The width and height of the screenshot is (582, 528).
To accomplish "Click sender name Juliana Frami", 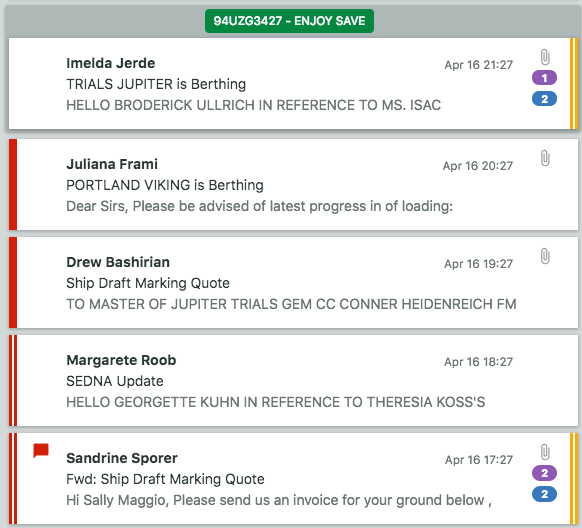I will point(112,164).
